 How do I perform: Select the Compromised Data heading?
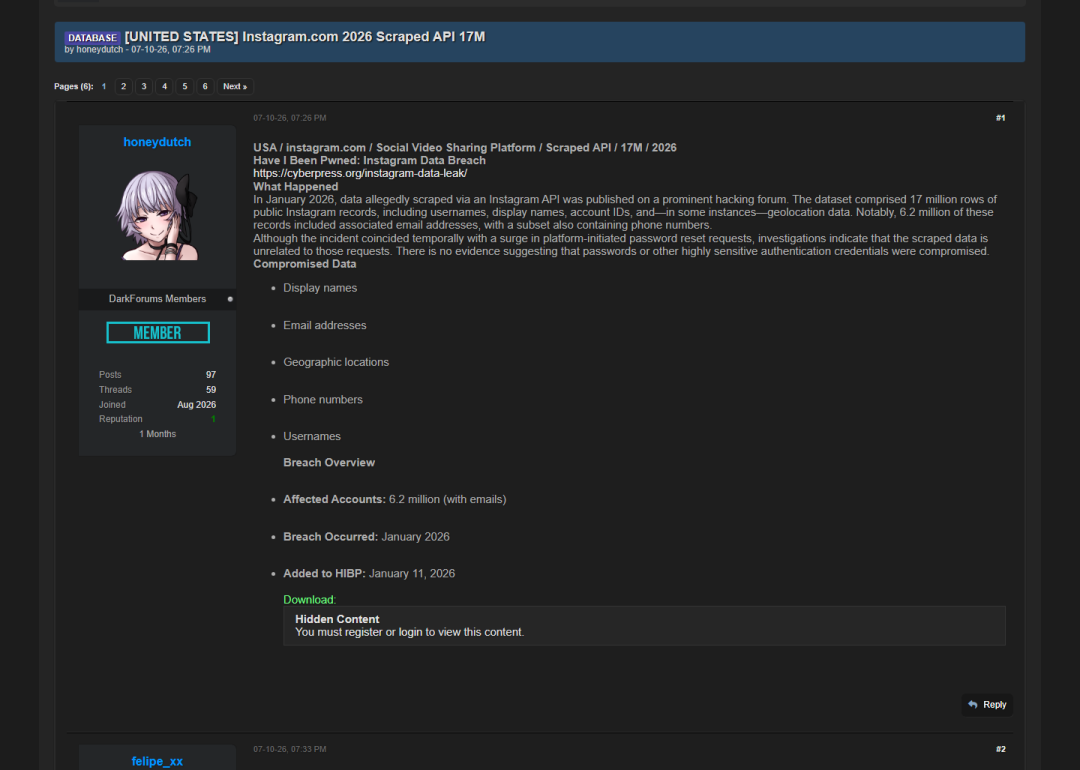click(x=304, y=264)
